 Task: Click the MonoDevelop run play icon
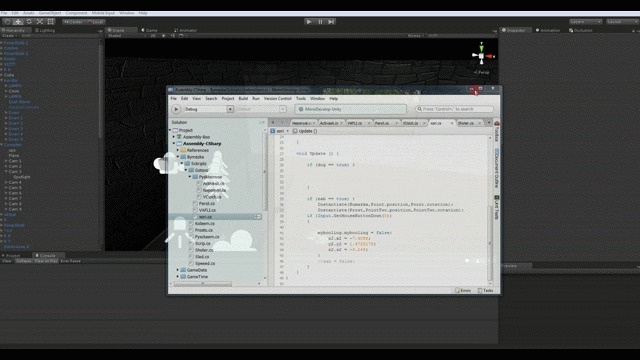(176, 109)
